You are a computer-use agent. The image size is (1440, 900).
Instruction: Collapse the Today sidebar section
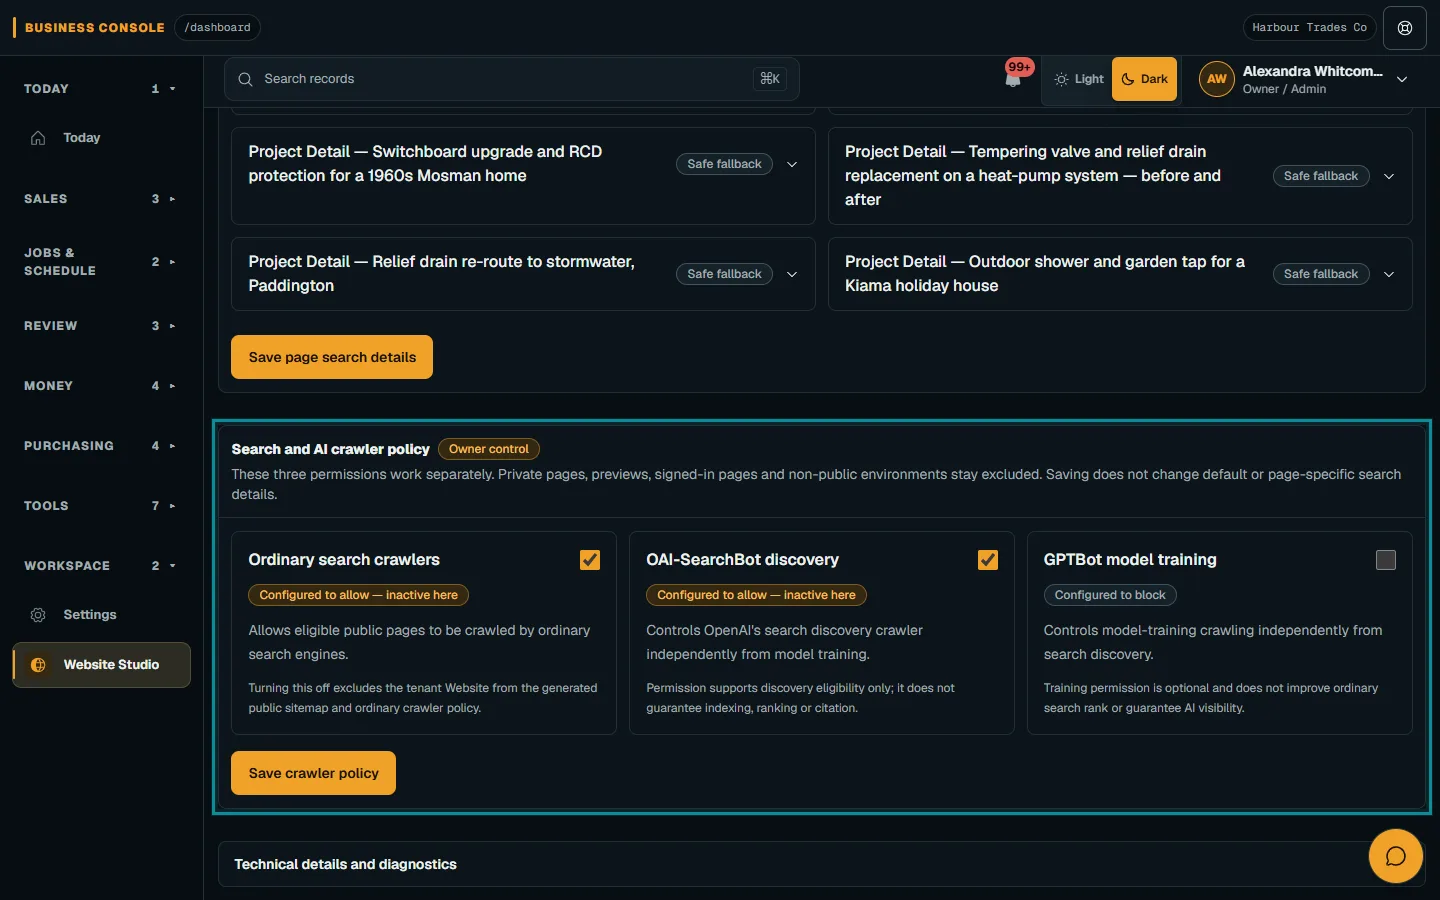coord(101,89)
